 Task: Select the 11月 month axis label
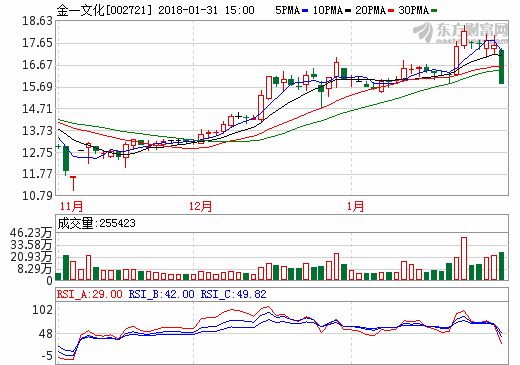tap(71, 206)
